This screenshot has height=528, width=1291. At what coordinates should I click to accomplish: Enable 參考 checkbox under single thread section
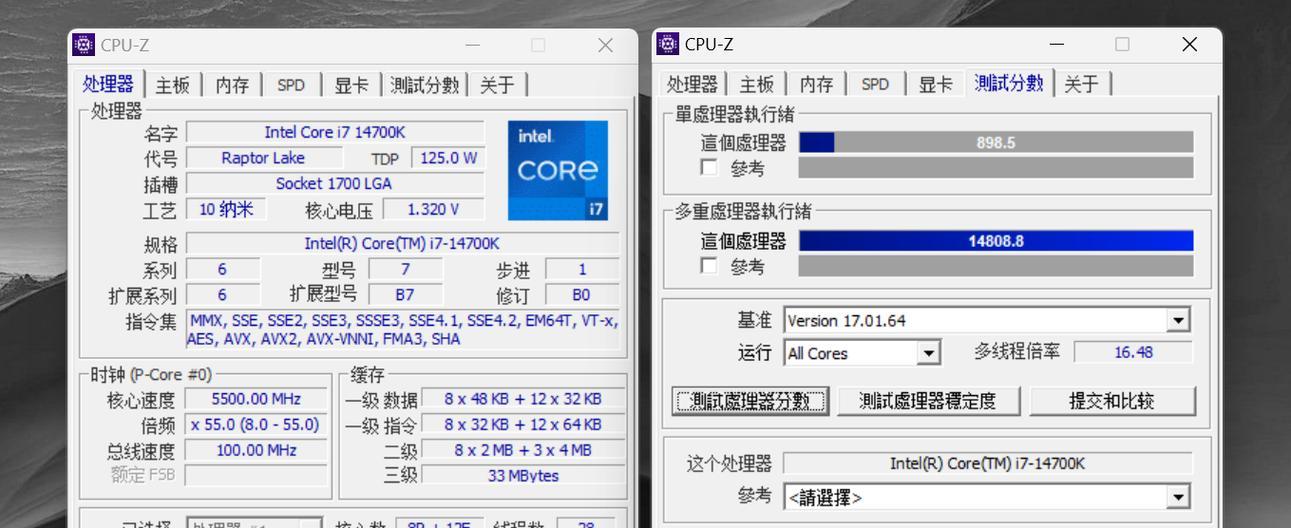pyautogui.click(x=709, y=168)
